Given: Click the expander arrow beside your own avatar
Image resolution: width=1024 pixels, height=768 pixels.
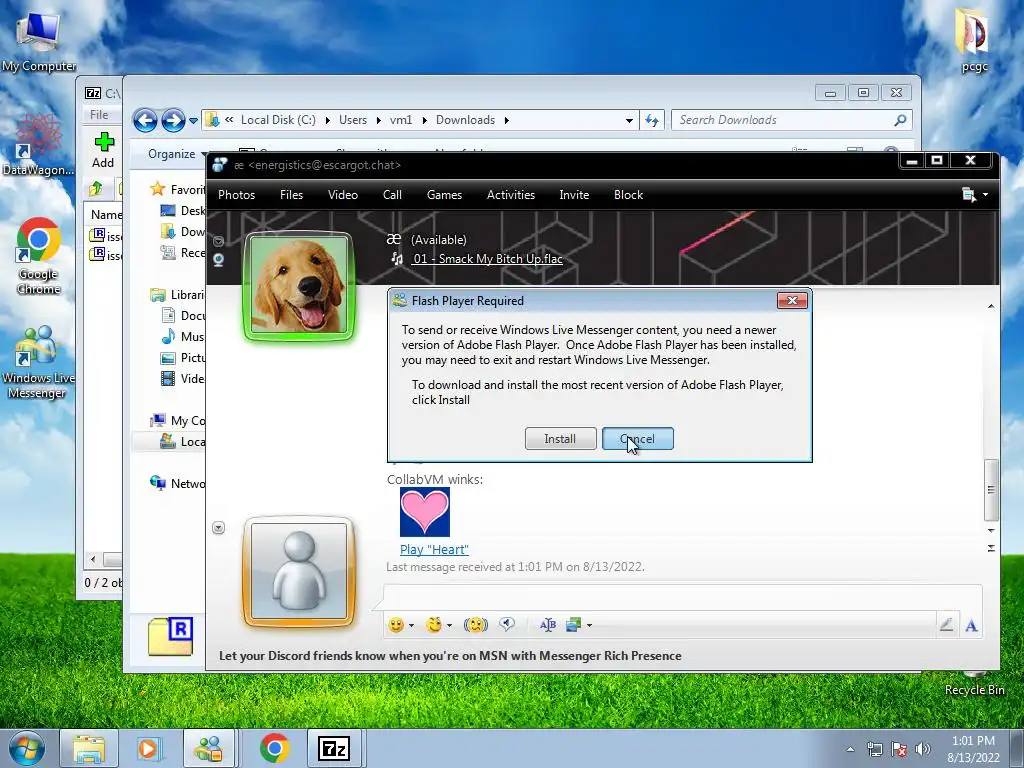Looking at the screenshot, I should [x=218, y=528].
